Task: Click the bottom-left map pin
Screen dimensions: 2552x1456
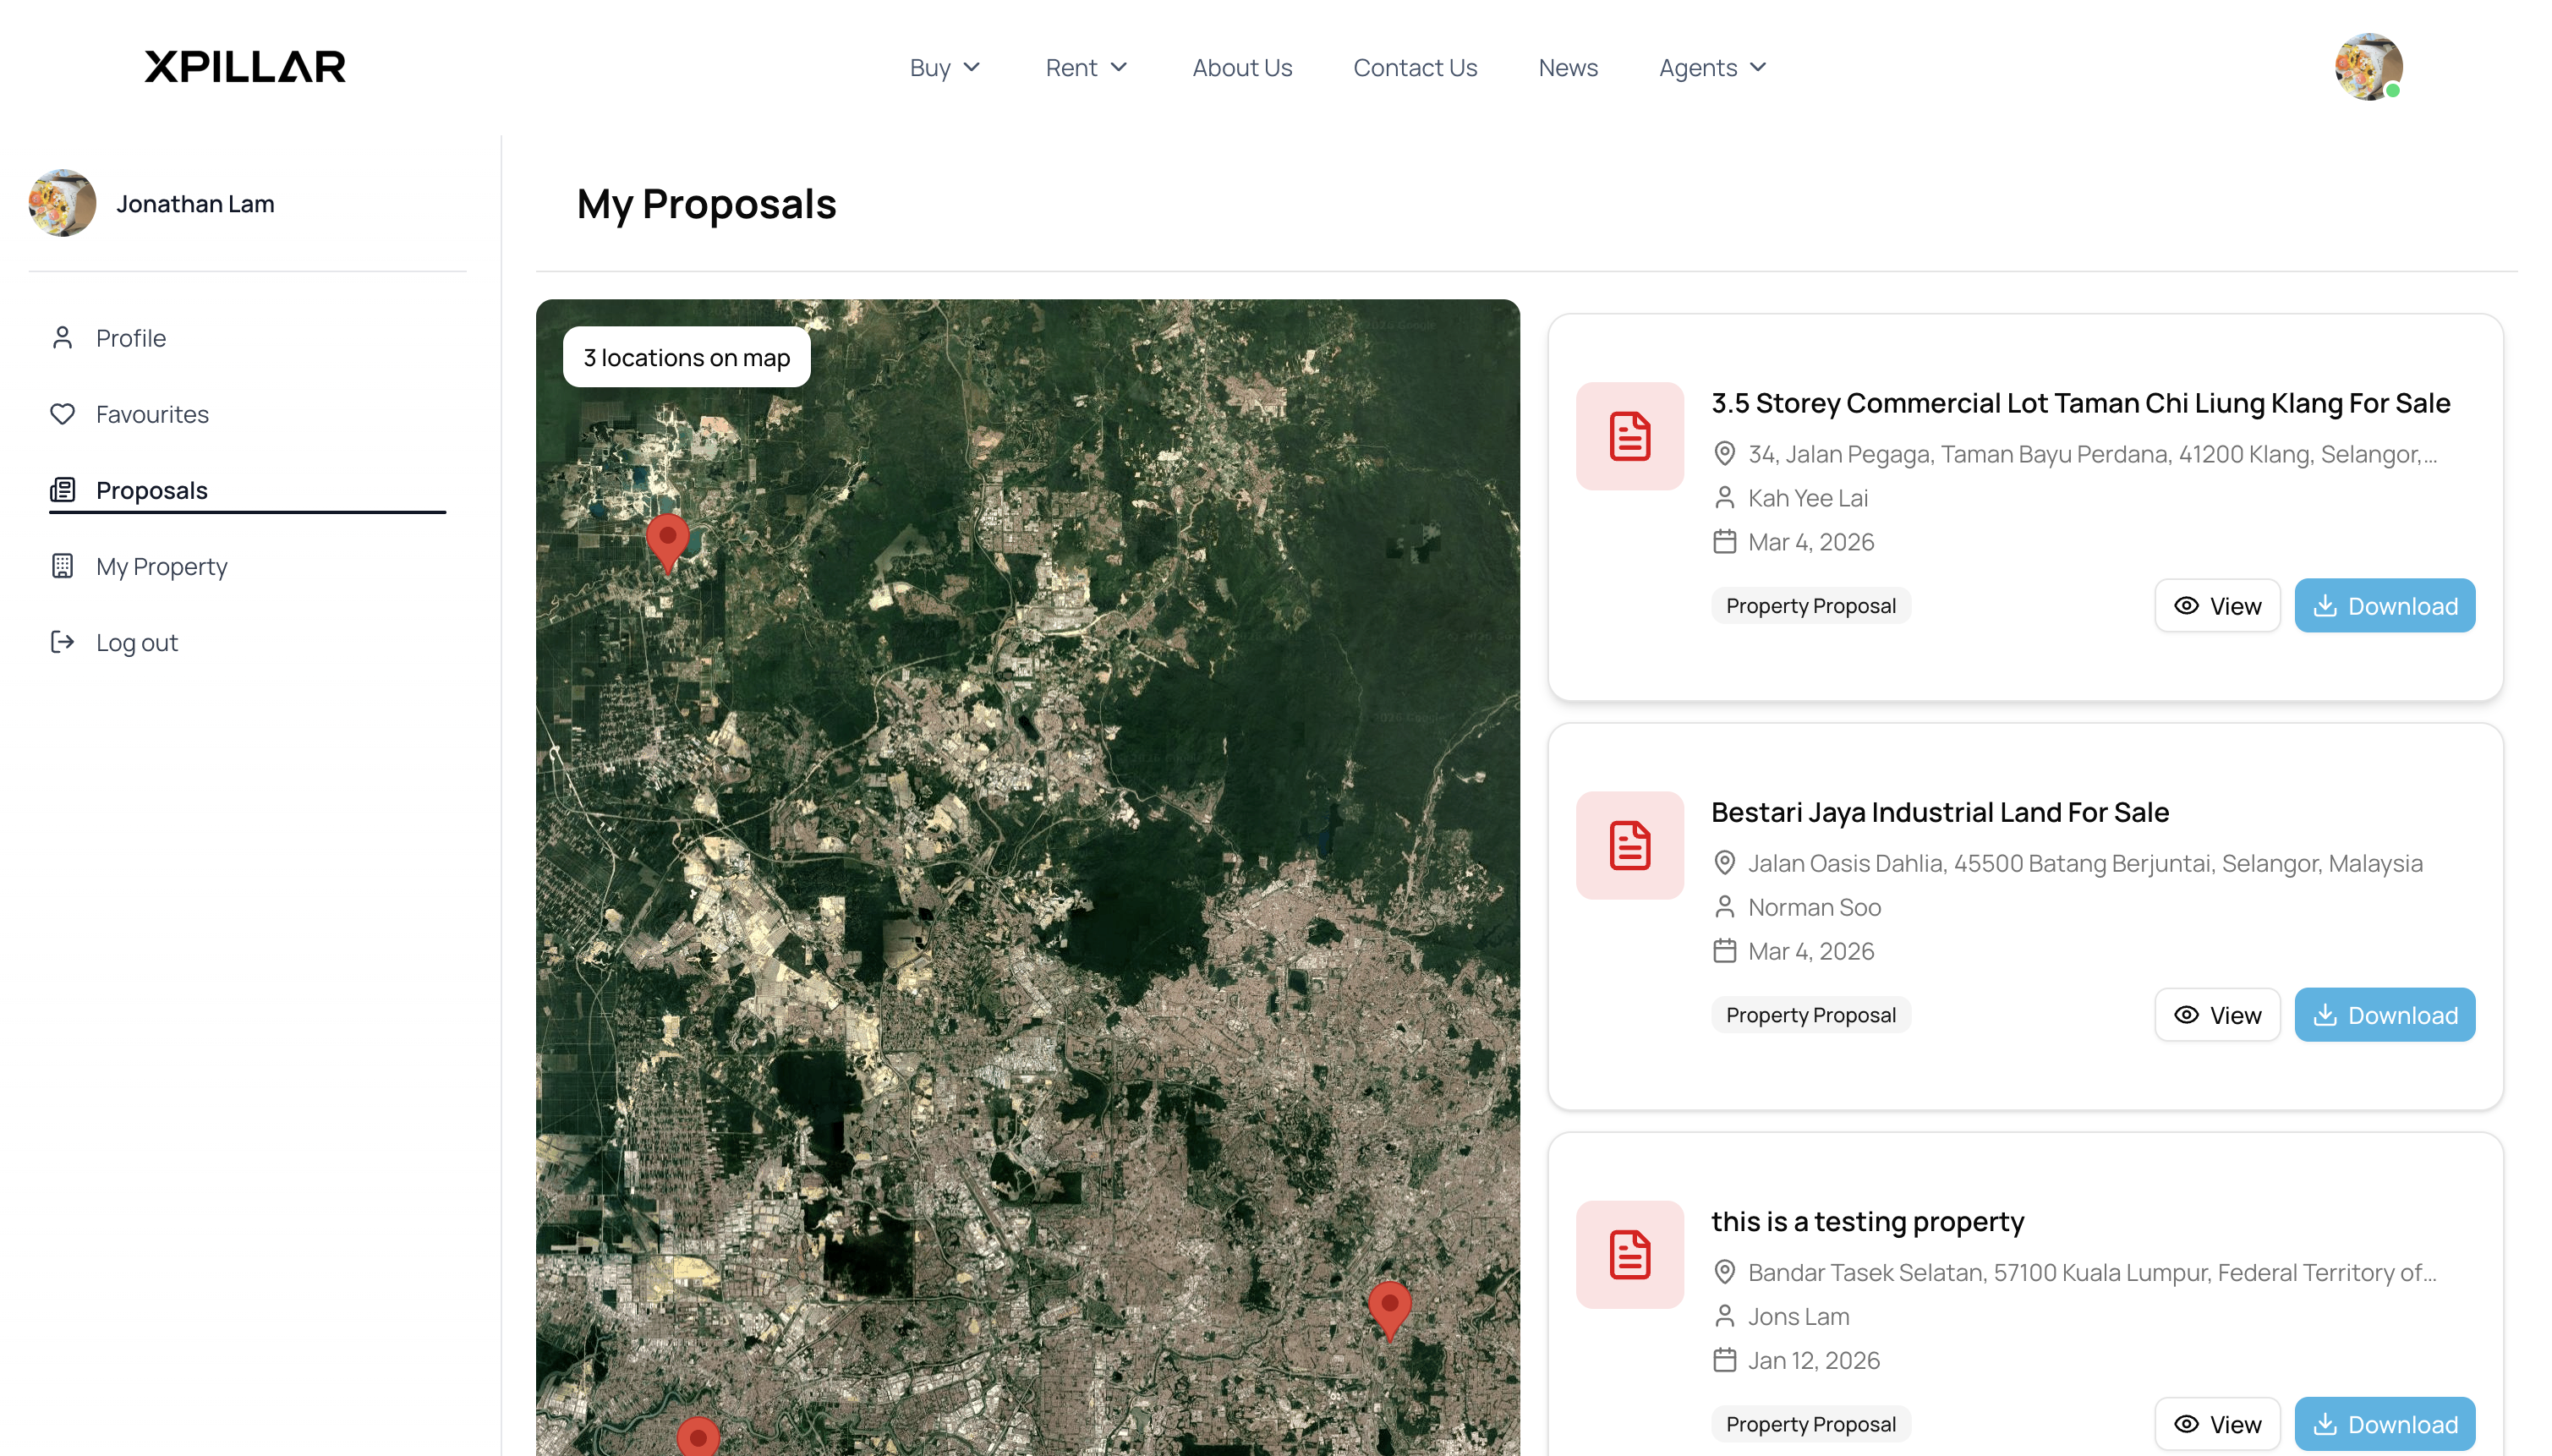Action: 698,1436
